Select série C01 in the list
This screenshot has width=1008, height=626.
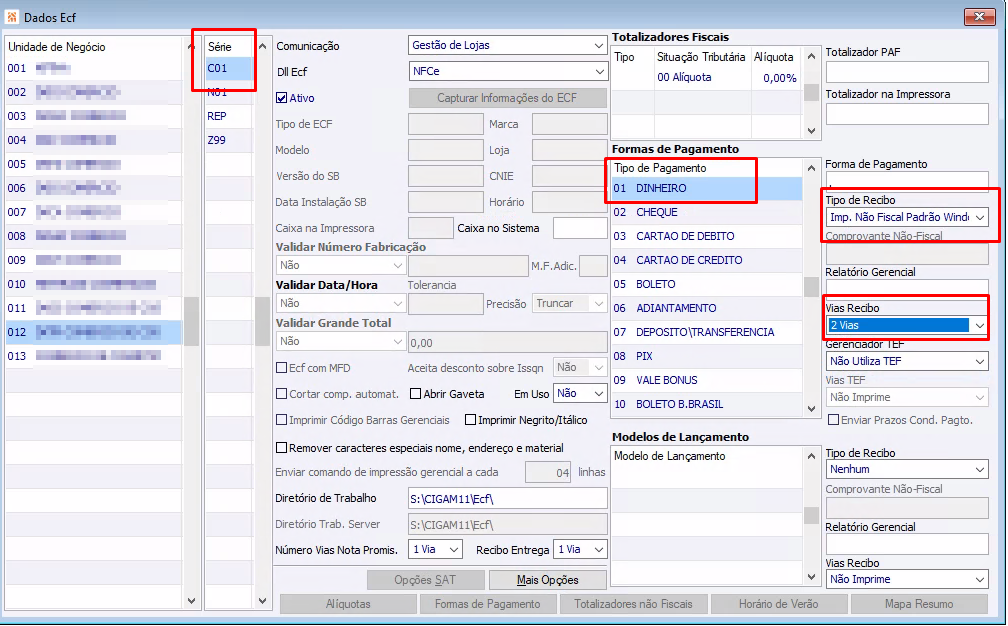pos(229,69)
